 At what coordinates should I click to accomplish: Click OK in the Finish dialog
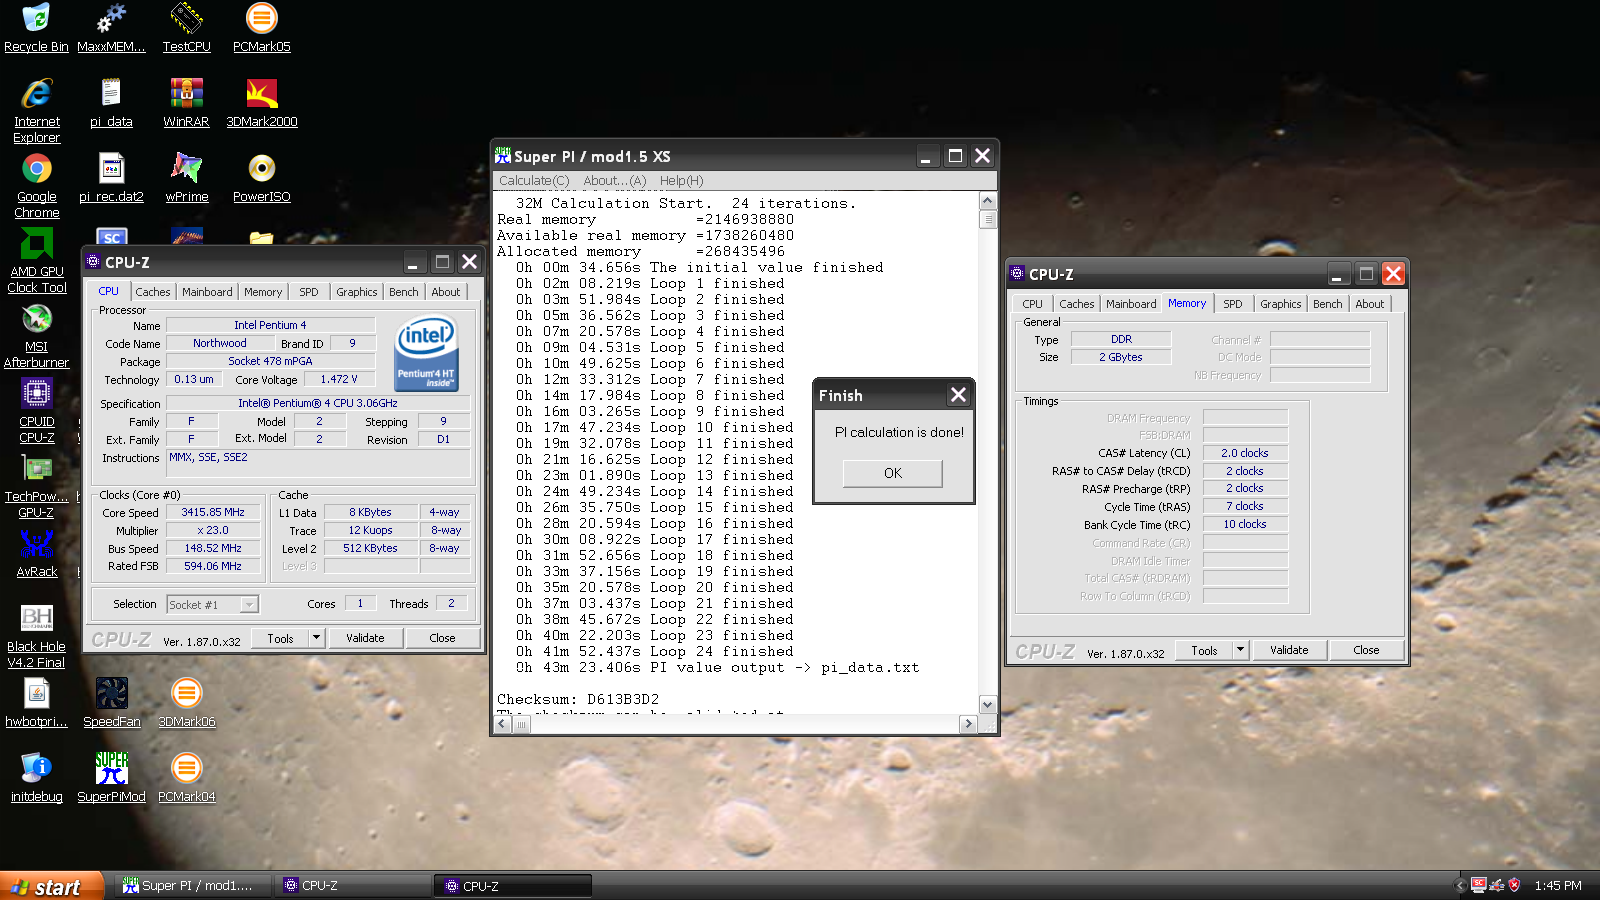892,473
